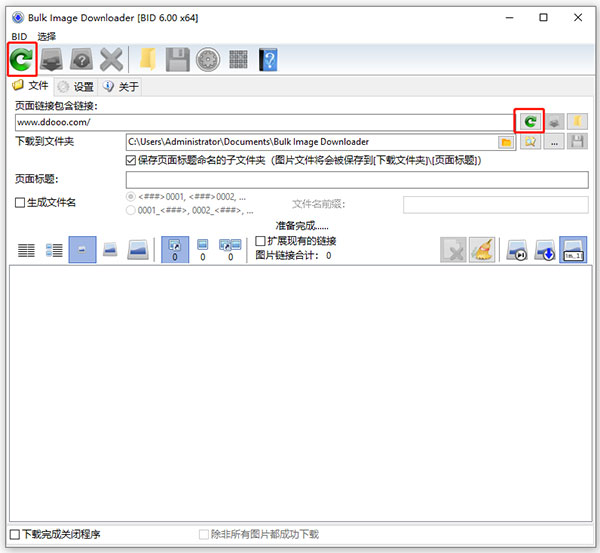This screenshot has height=553, width=600.
Task: Click the 准备完成 status text
Action: tap(302, 226)
